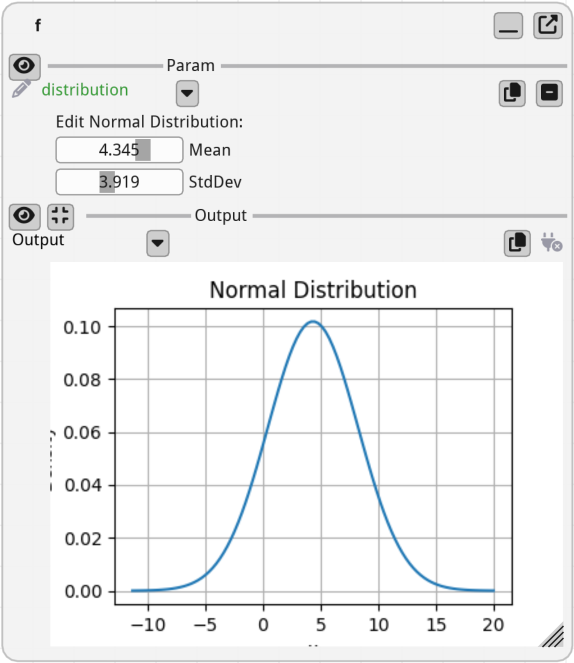Click the Mean value field 4.345
The image size is (574, 663).
[119, 150]
